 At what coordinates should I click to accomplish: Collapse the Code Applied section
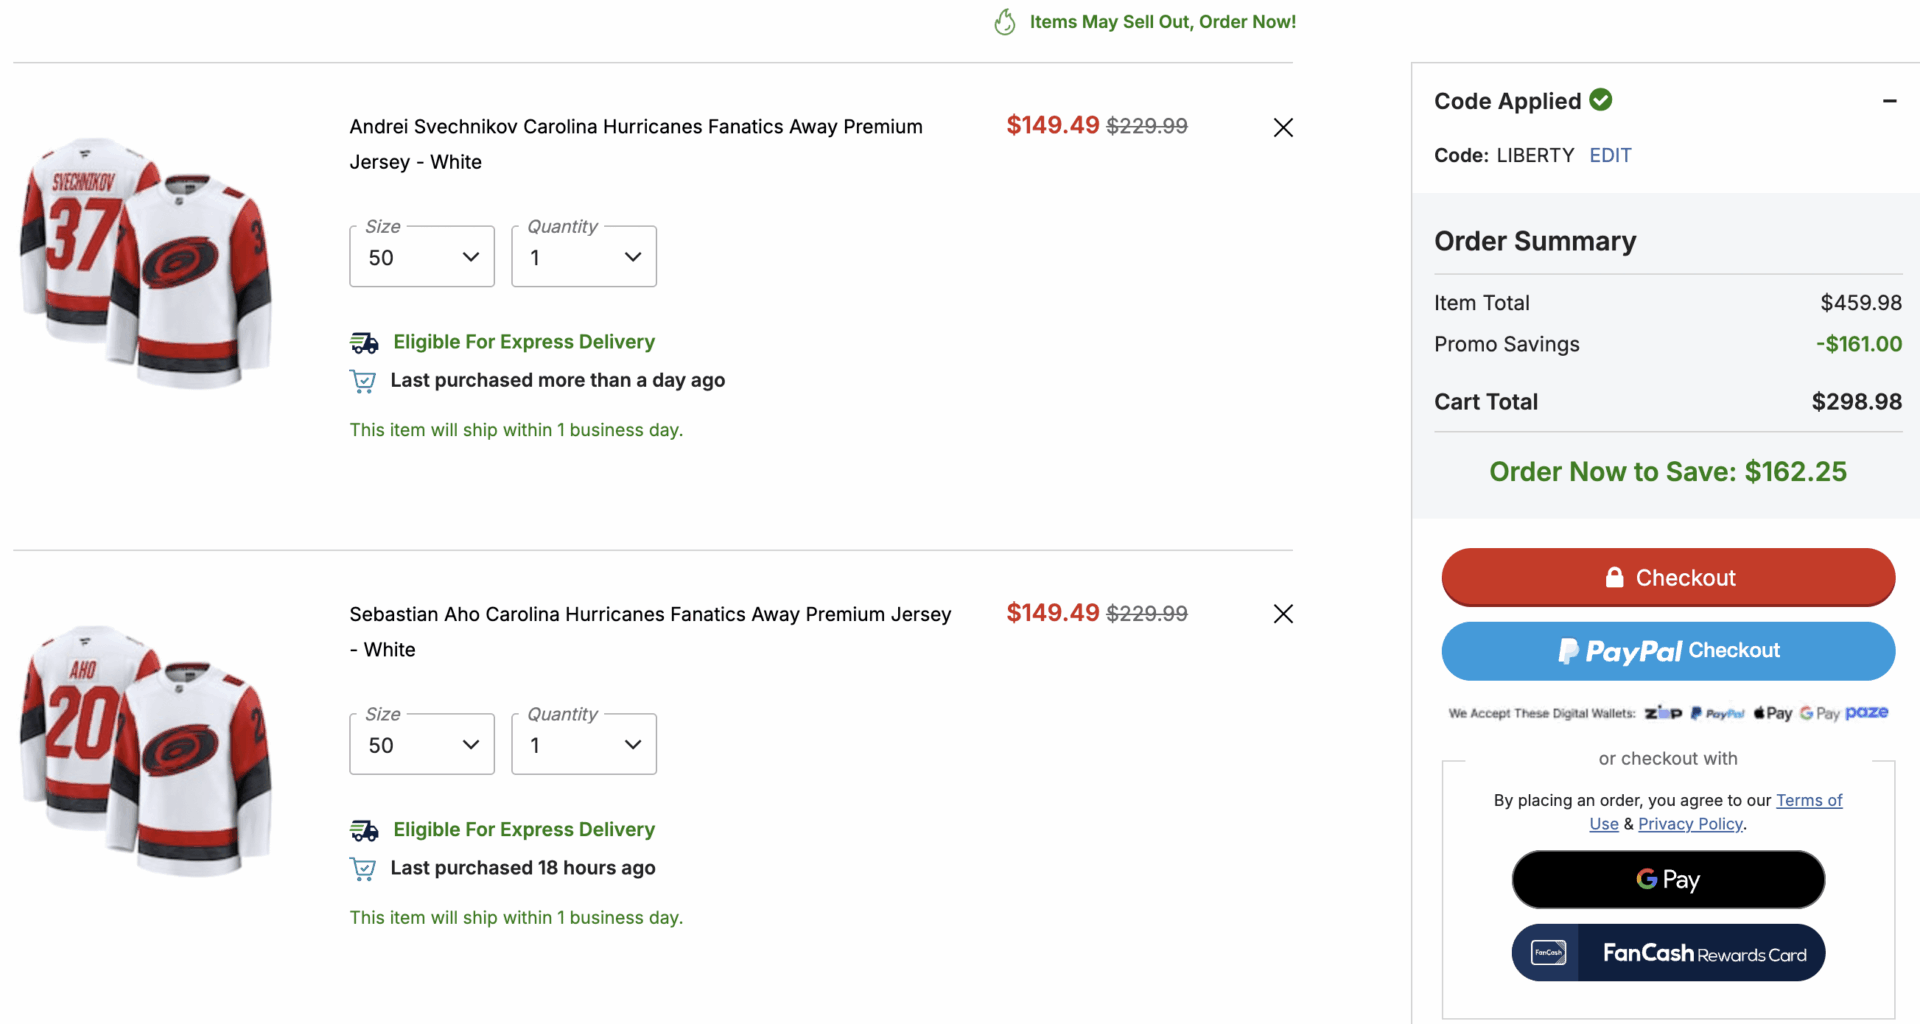pyautogui.click(x=1890, y=100)
